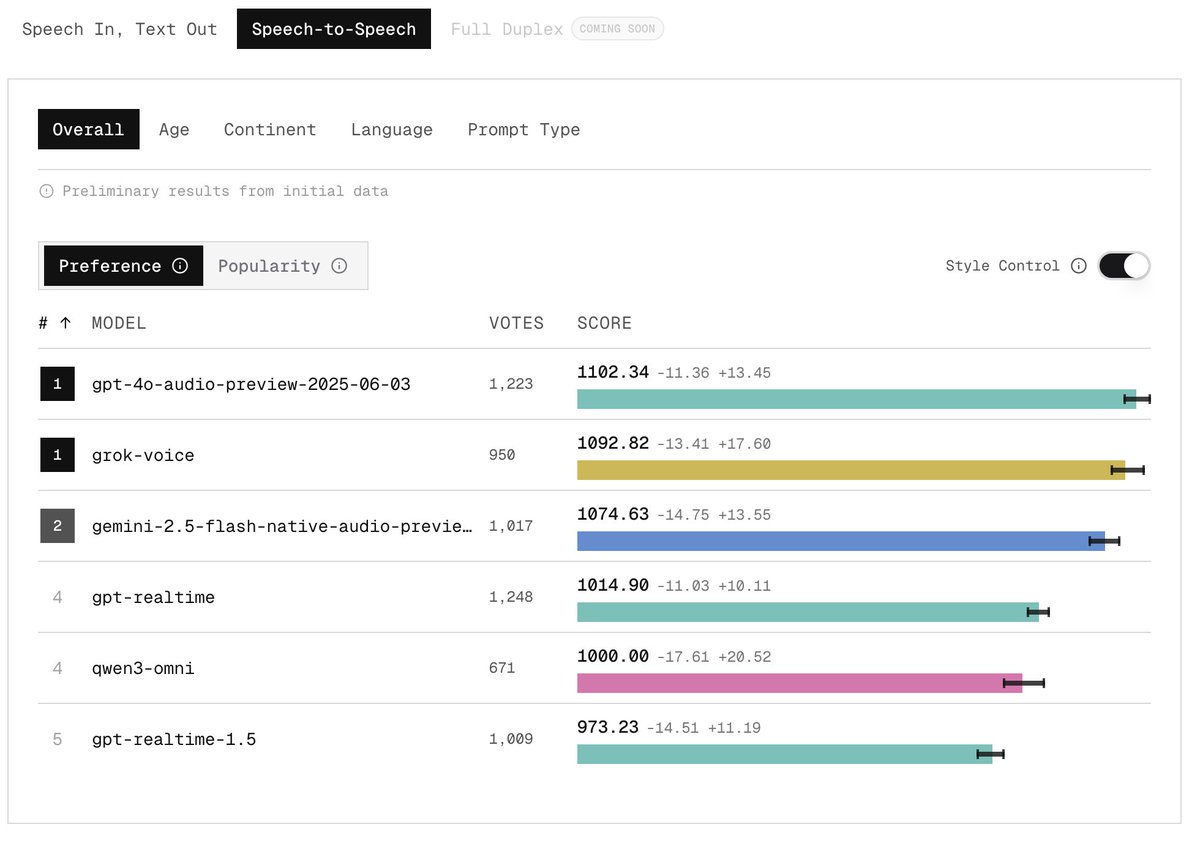Click the 950 votes value
The image size is (1200, 846).
[x=502, y=455]
